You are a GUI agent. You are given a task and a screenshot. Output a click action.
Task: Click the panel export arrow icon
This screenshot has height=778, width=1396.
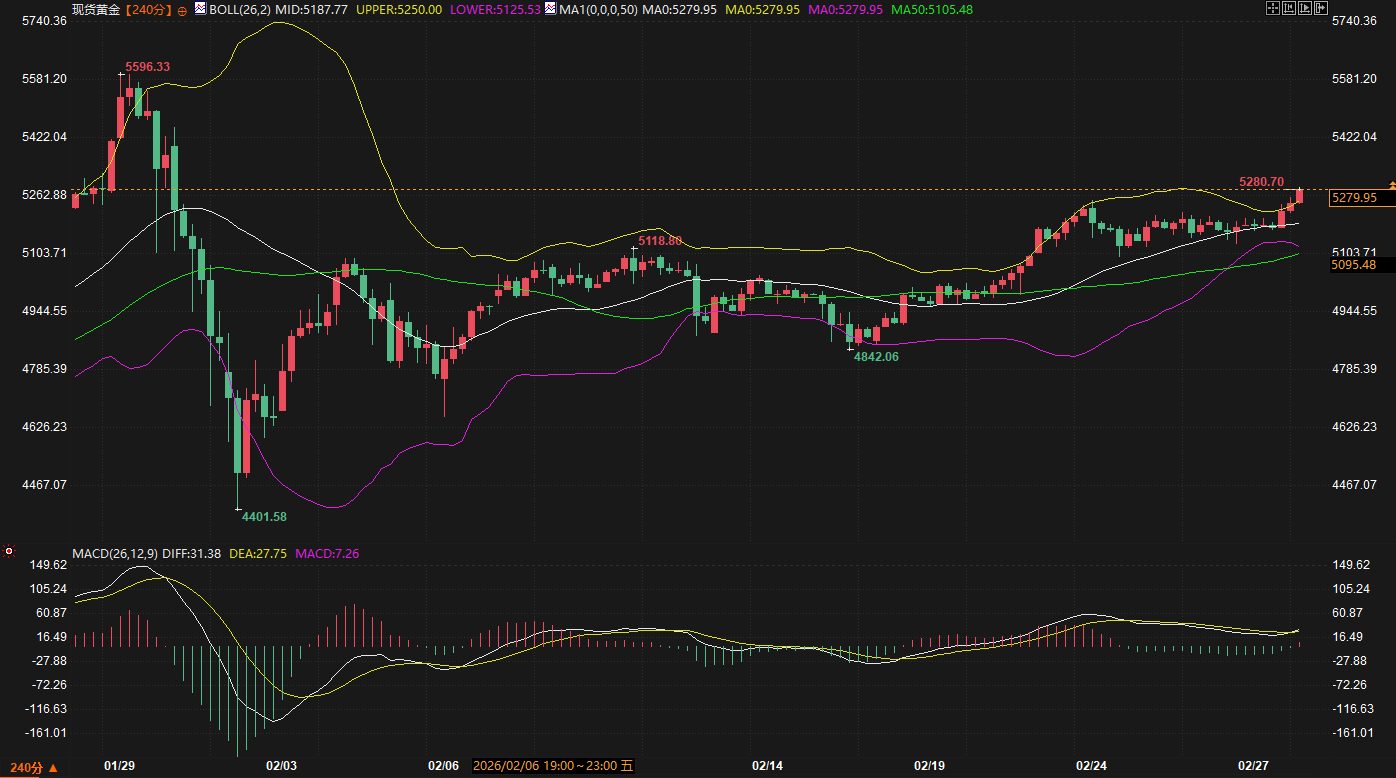1322,9
